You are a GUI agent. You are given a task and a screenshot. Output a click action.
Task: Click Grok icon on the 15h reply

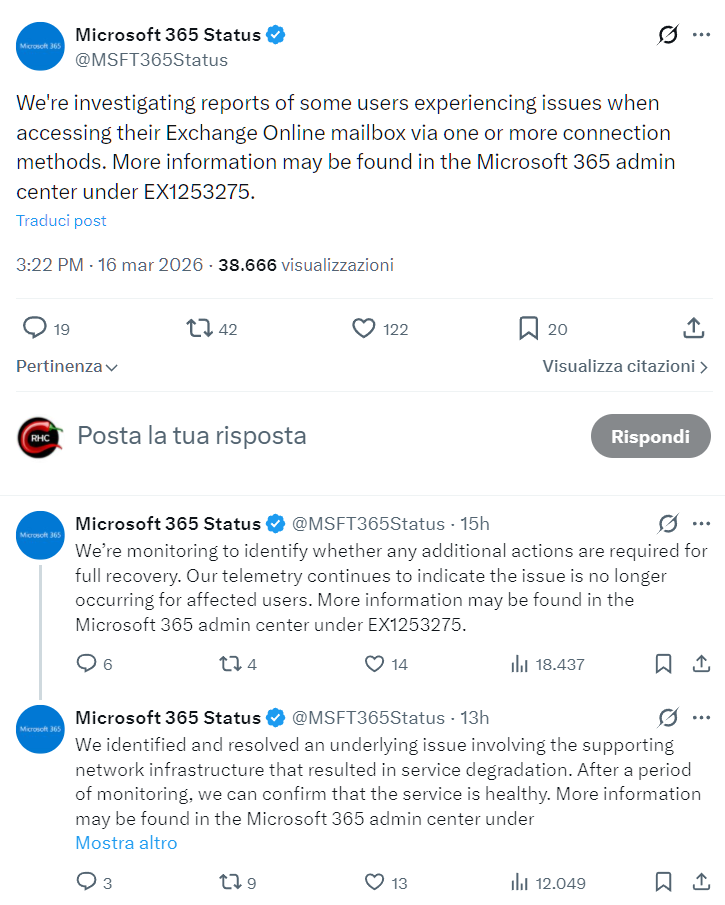(x=668, y=524)
